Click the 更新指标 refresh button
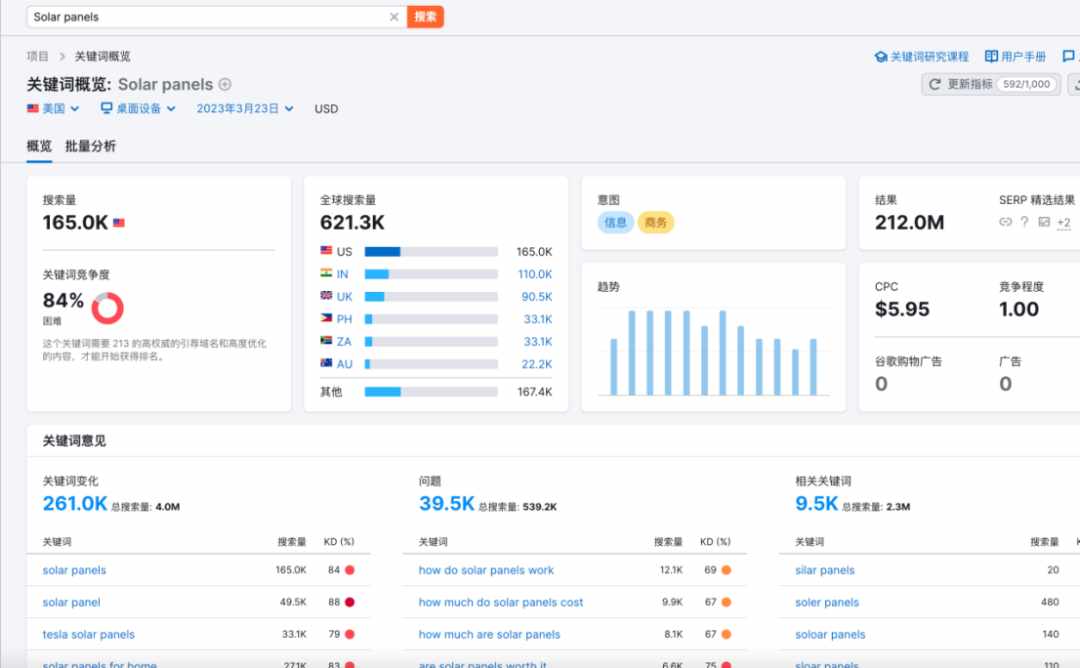Image resolution: width=1080 pixels, height=668 pixels. click(990, 84)
